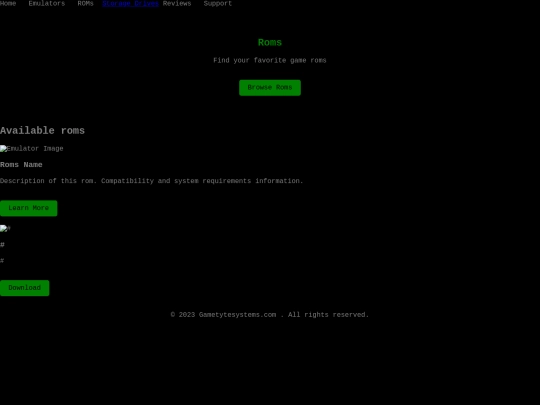
Task: Open the Storage Drives link
Action: pos(131,3)
